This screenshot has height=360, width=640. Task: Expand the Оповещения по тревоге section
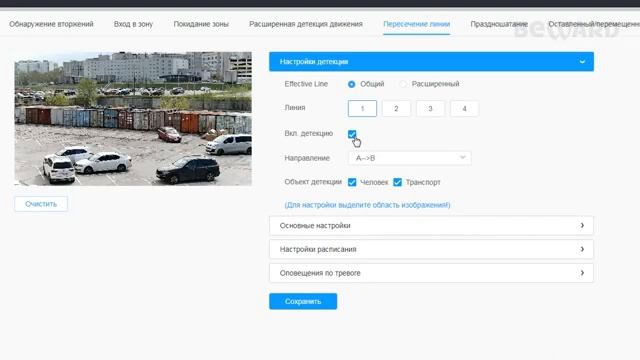[431, 273]
